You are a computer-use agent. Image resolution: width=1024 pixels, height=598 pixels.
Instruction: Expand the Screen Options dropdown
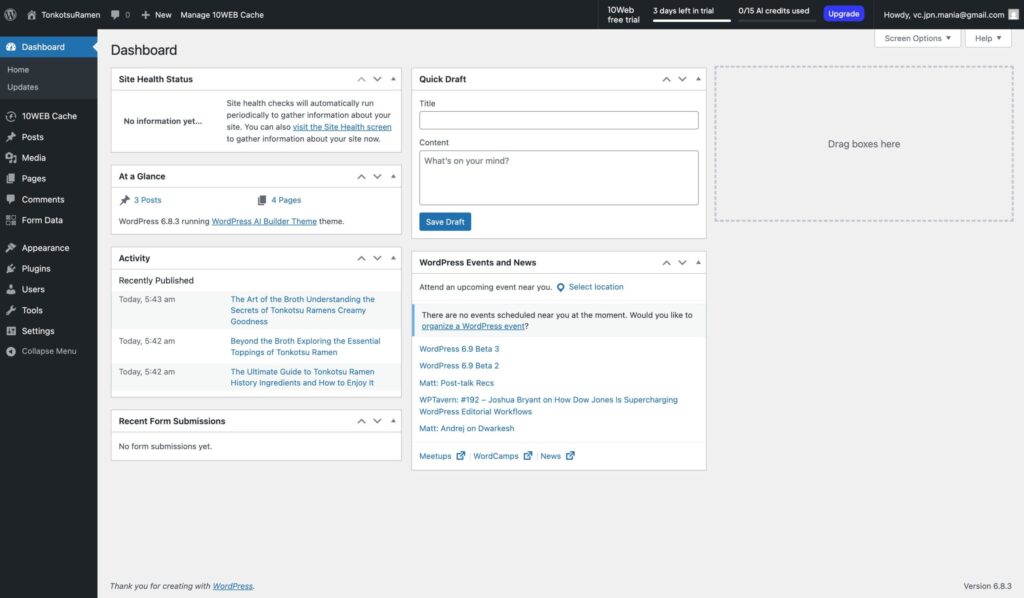pos(917,38)
